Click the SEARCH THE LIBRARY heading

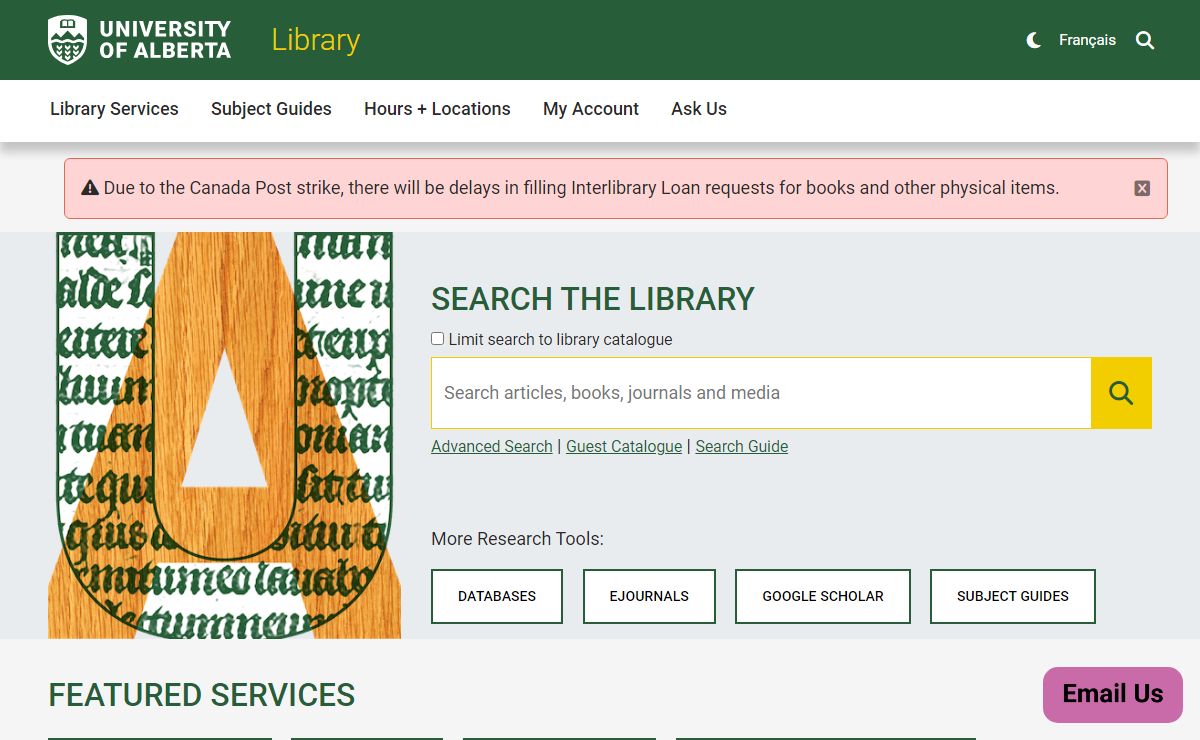point(593,299)
